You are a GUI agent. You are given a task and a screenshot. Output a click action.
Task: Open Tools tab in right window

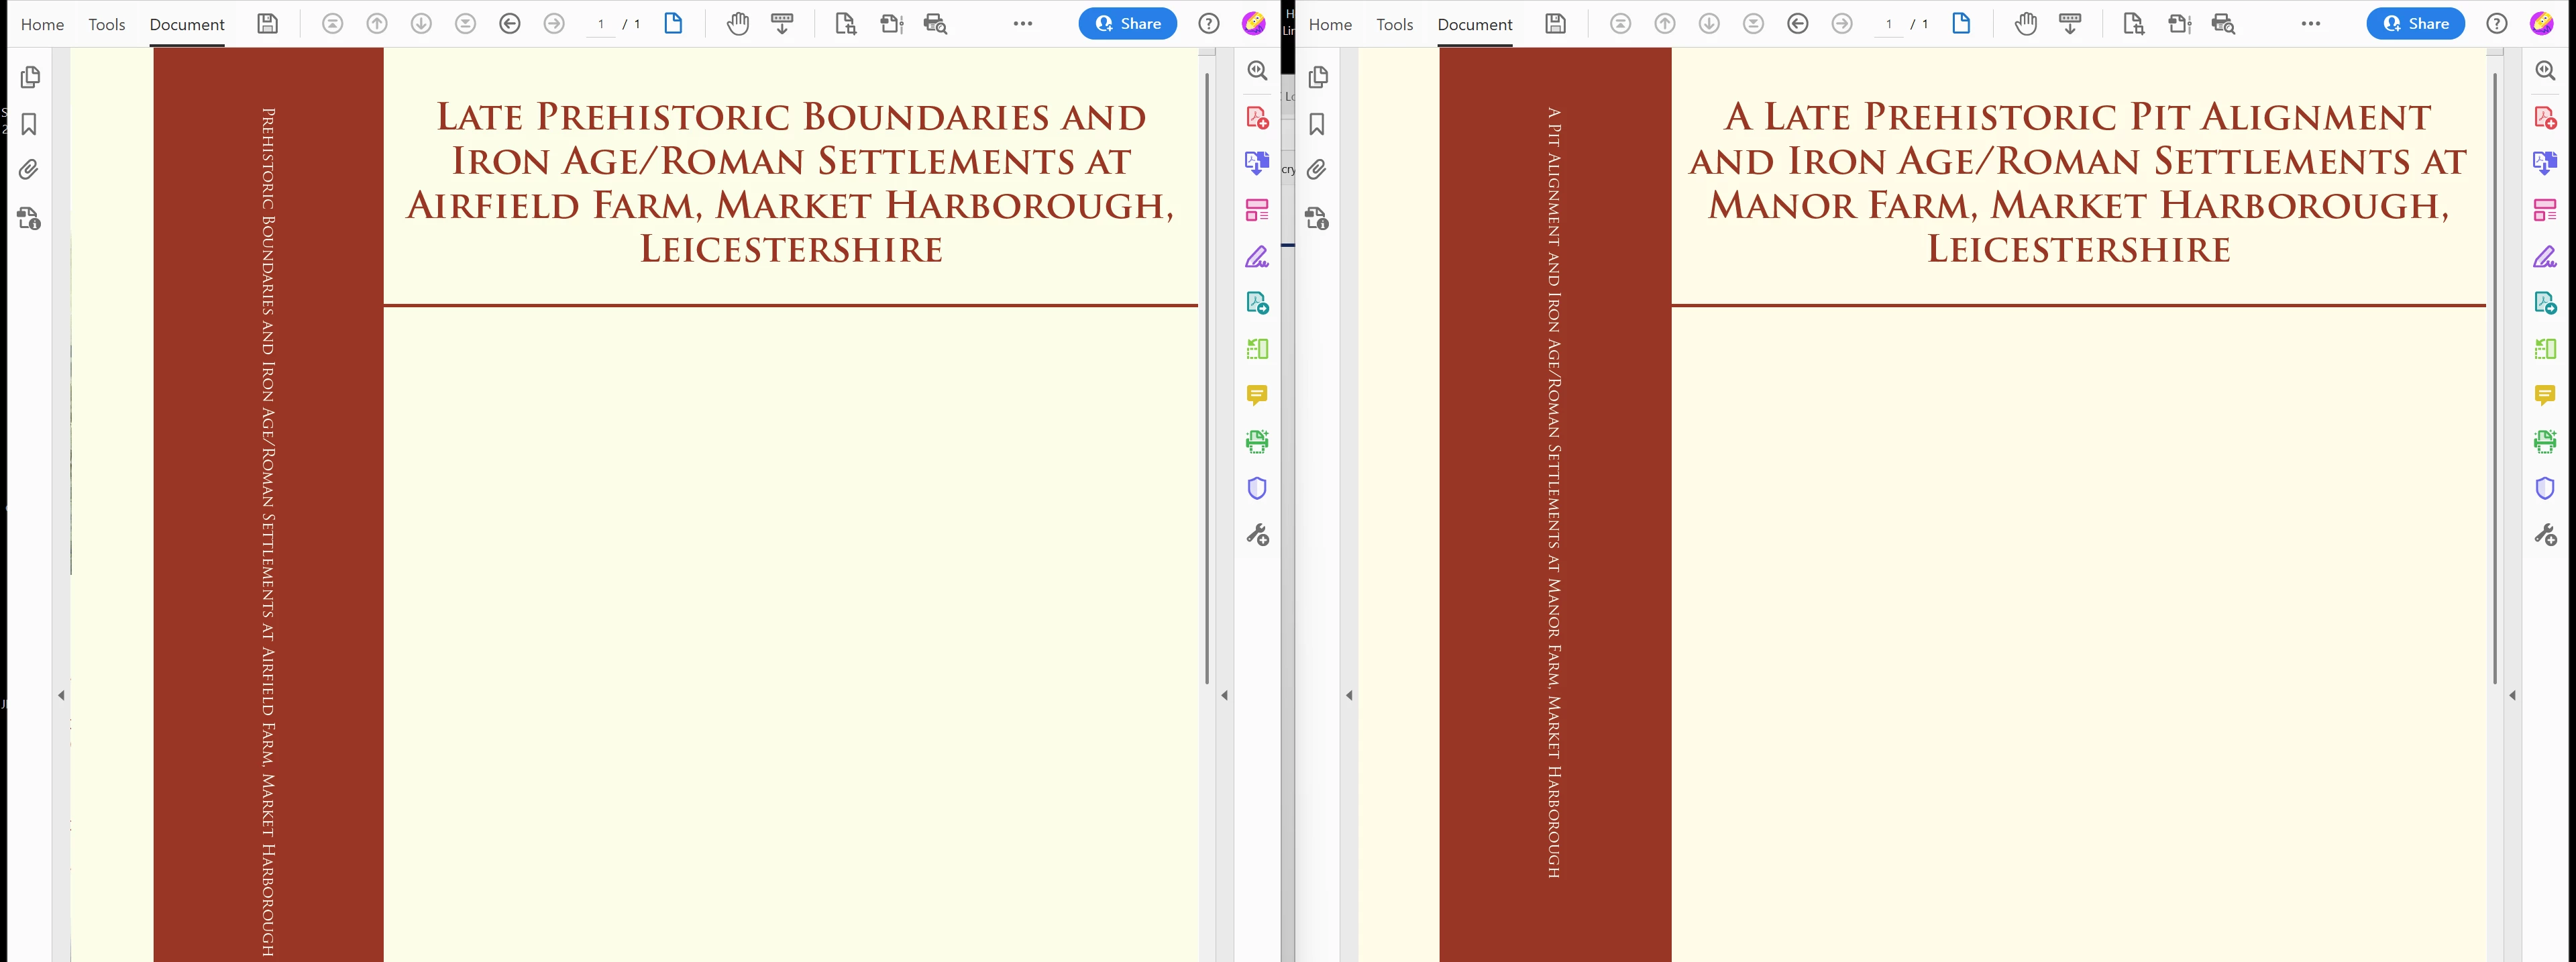pyautogui.click(x=1394, y=24)
